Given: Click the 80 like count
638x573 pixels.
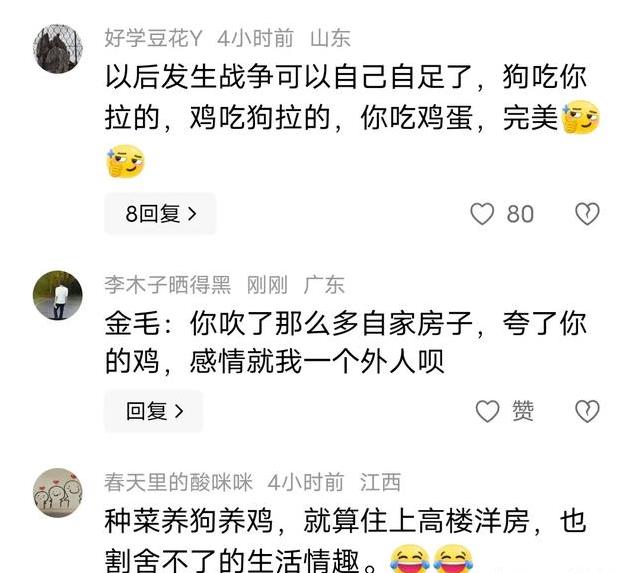Looking at the screenshot, I should tap(520, 214).
